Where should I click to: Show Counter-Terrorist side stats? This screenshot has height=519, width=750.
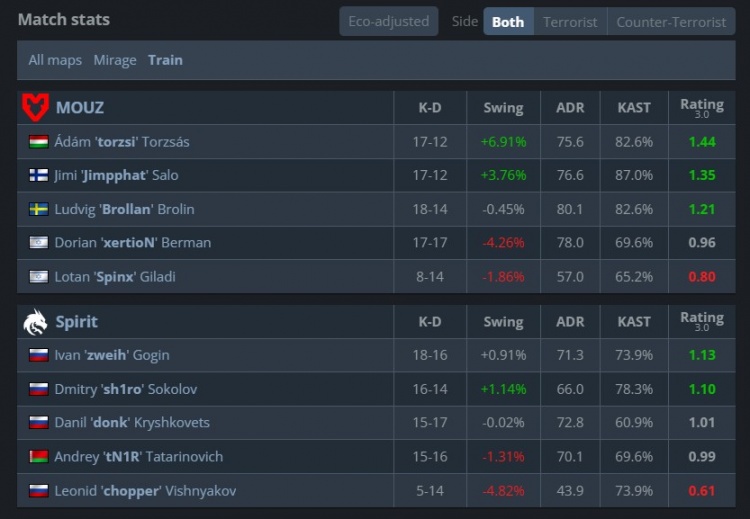(x=671, y=21)
